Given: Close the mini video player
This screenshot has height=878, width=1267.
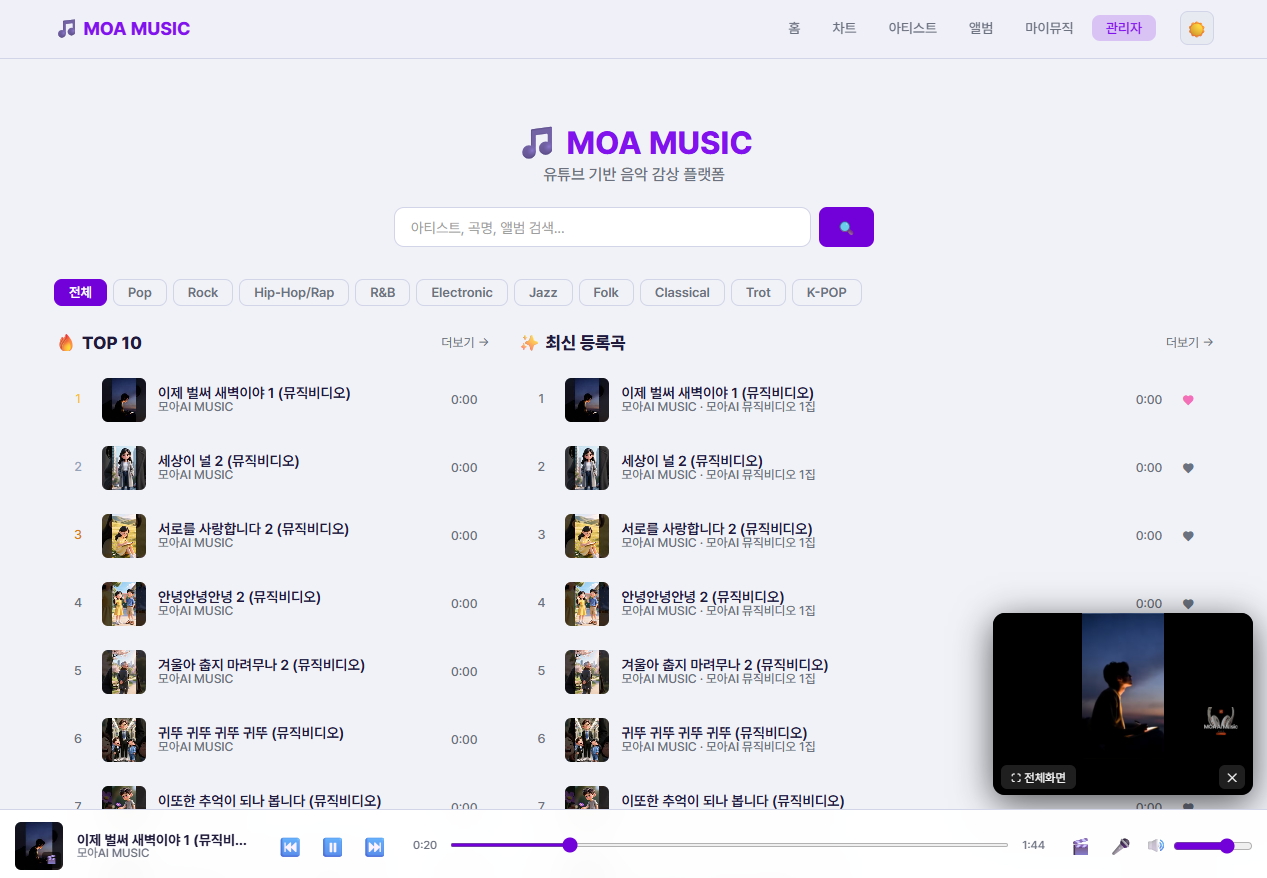Looking at the screenshot, I should coord(1232,777).
